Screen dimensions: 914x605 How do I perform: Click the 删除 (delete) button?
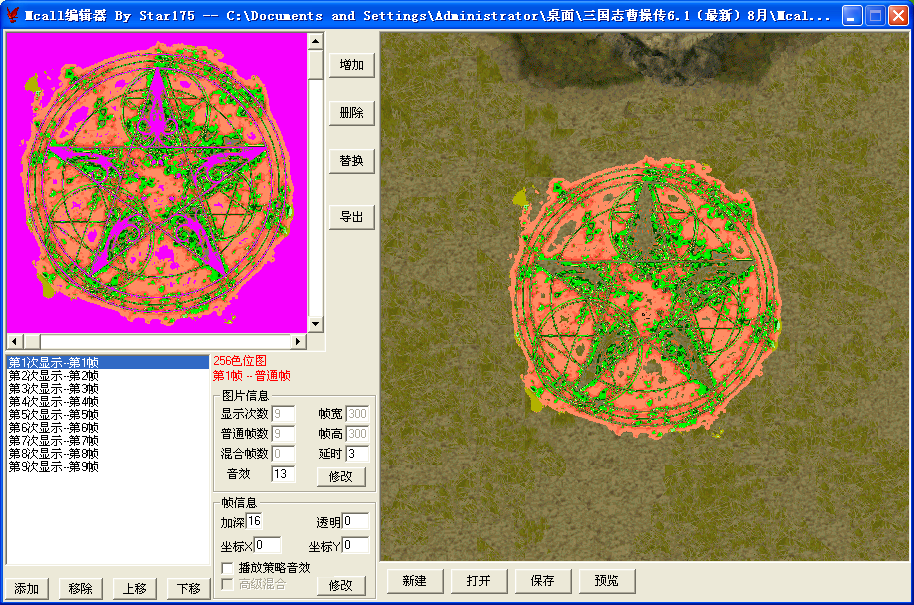tap(351, 112)
